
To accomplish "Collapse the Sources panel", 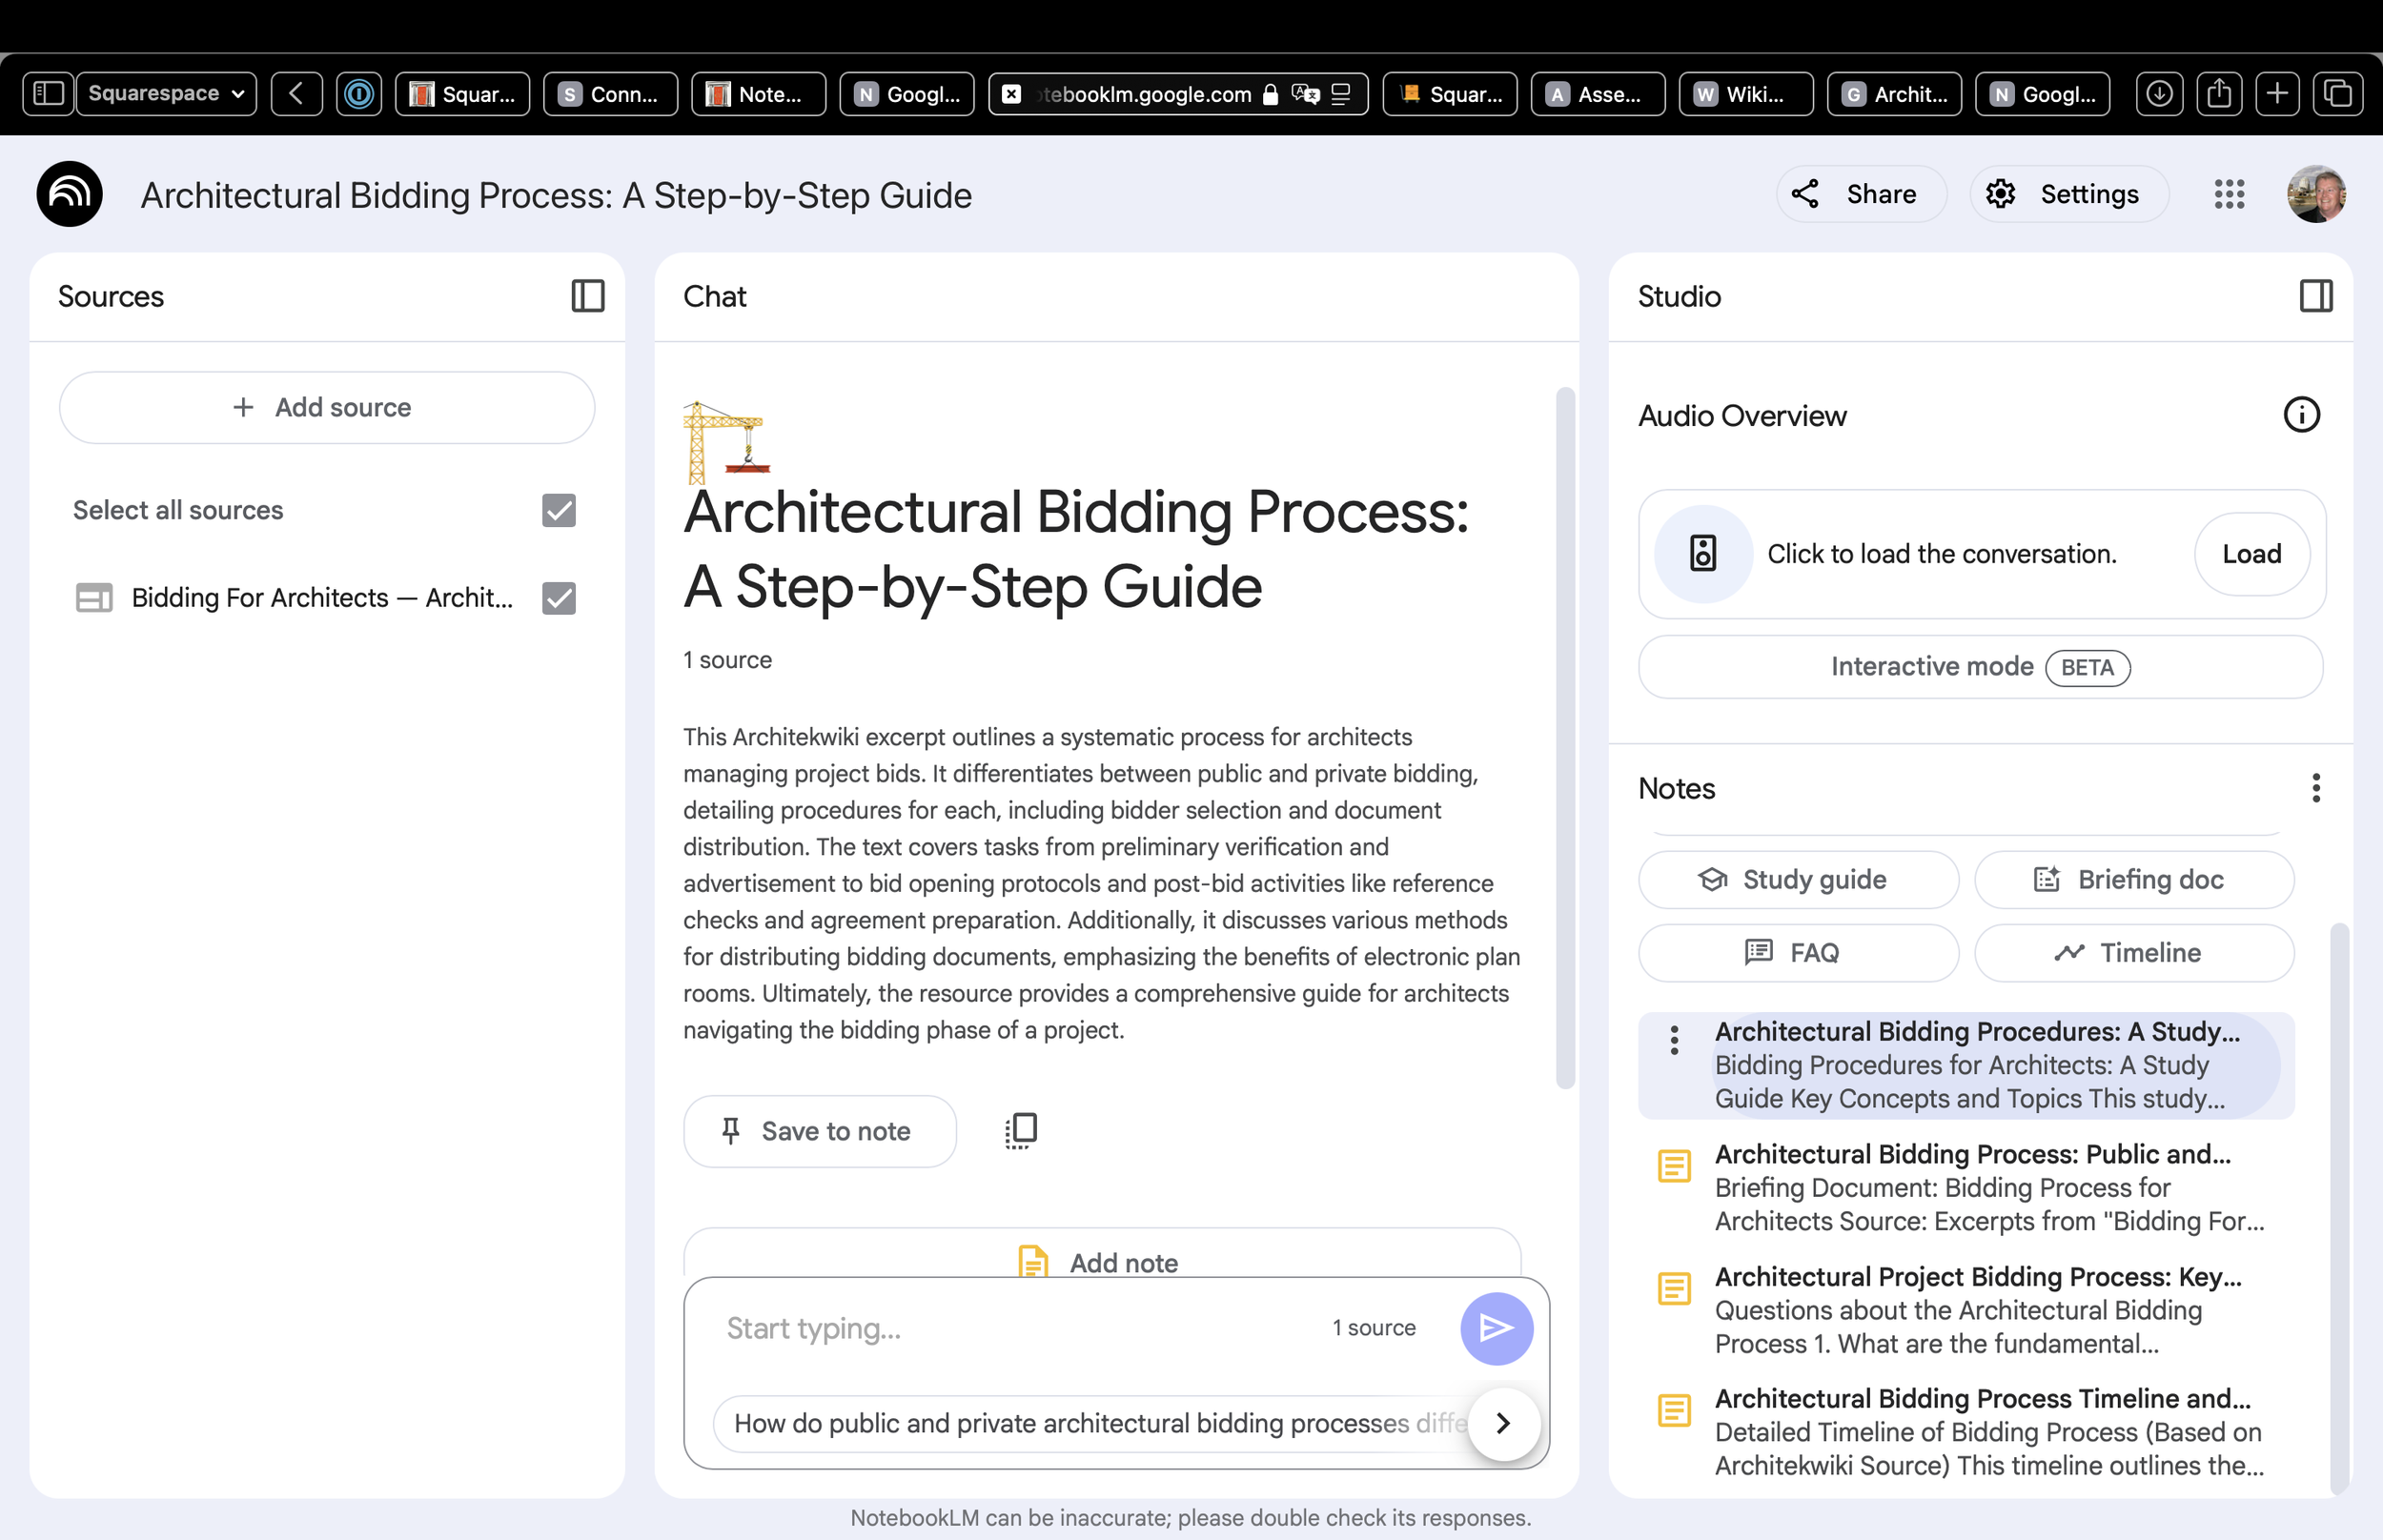I will 587,296.
